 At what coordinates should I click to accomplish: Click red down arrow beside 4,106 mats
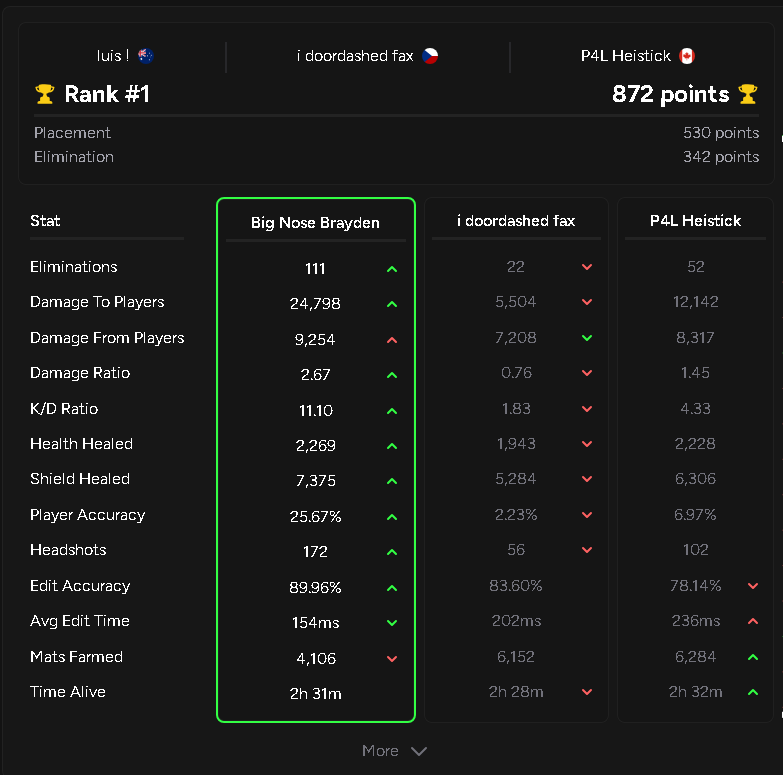pyautogui.click(x=392, y=659)
